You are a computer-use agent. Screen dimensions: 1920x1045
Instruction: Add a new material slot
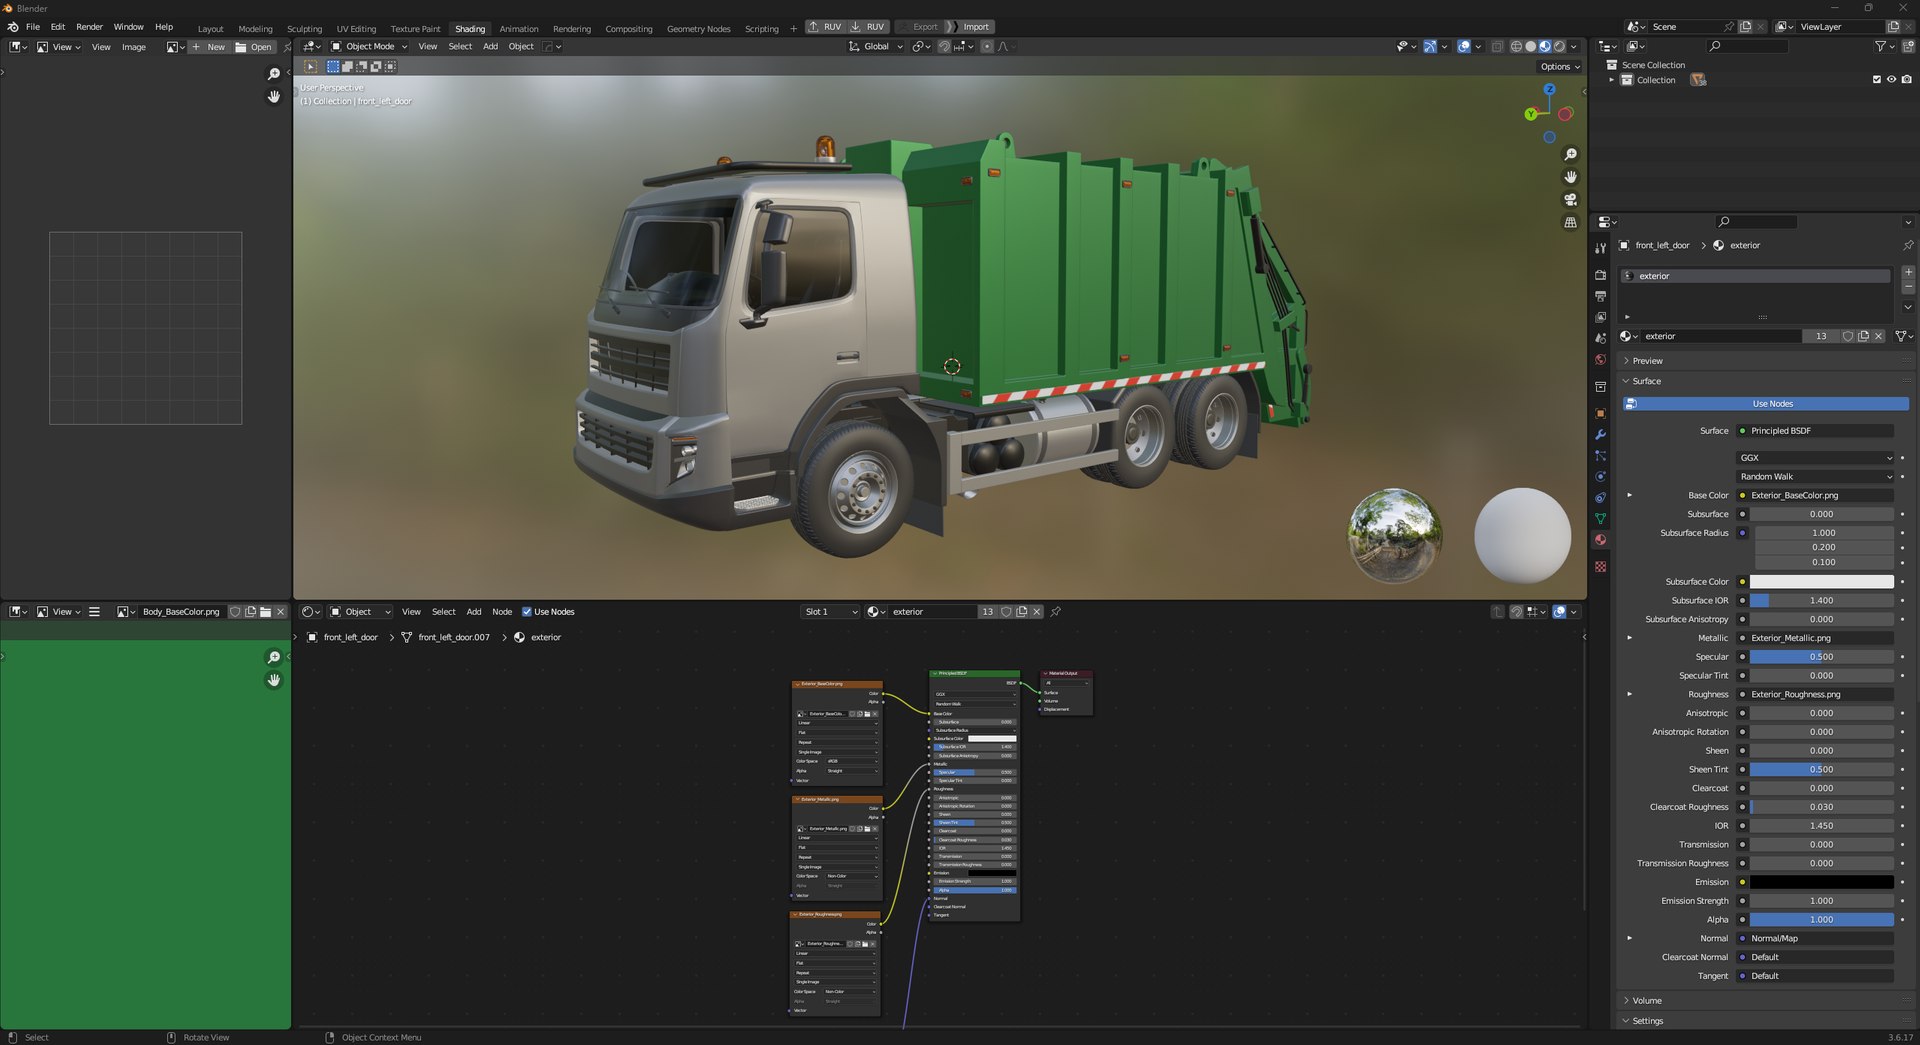[1908, 272]
